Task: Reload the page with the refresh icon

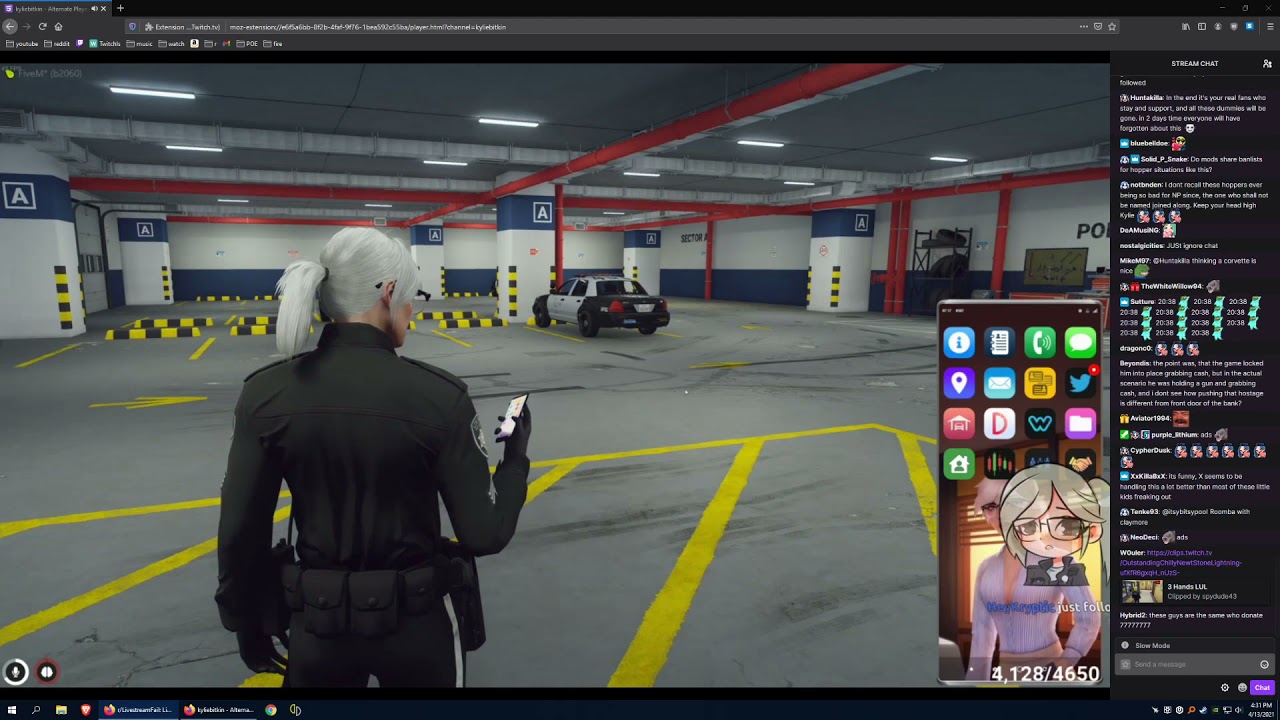Action: (x=42, y=27)
